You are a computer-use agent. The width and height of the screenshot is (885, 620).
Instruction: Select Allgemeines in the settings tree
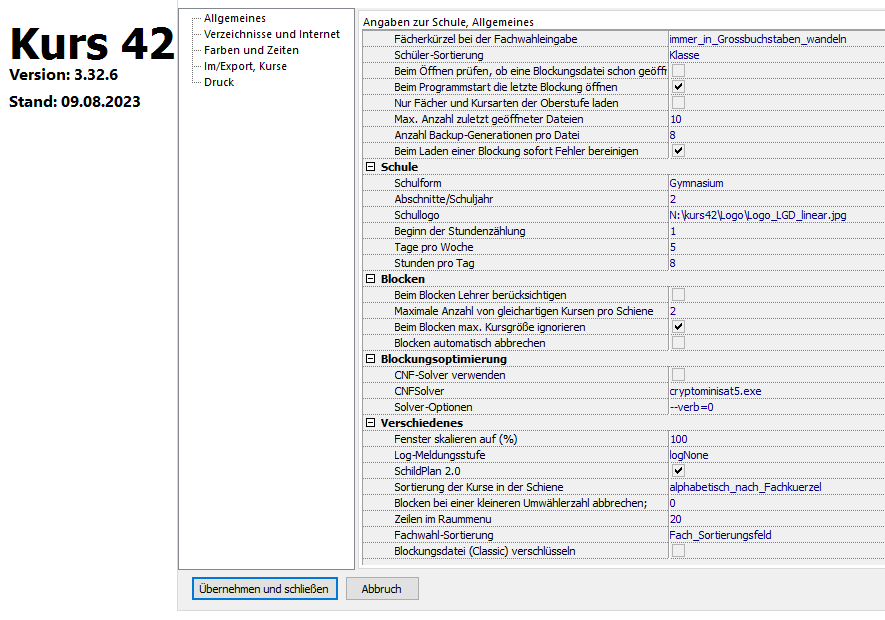coord(234,18)
